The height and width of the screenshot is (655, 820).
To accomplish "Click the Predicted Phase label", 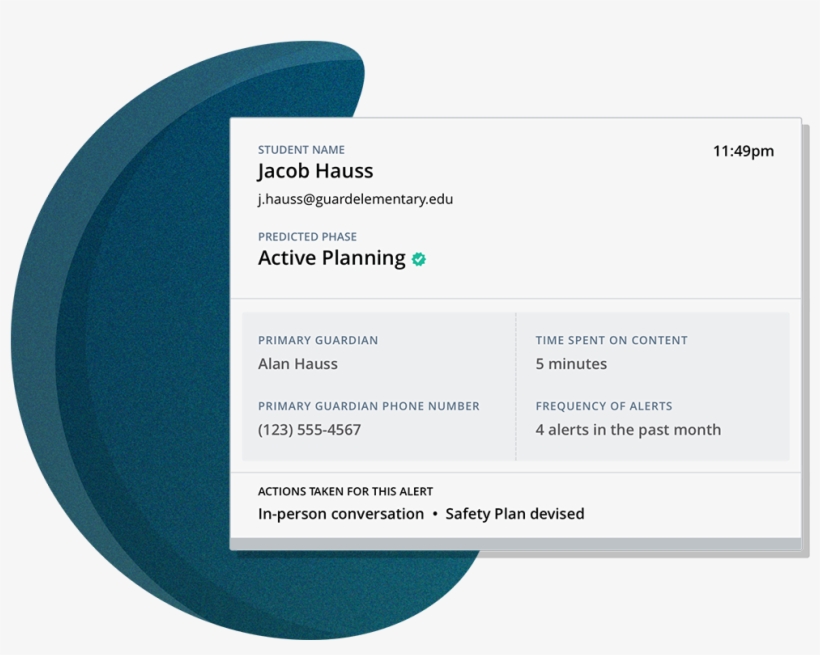I will (307, 237).
